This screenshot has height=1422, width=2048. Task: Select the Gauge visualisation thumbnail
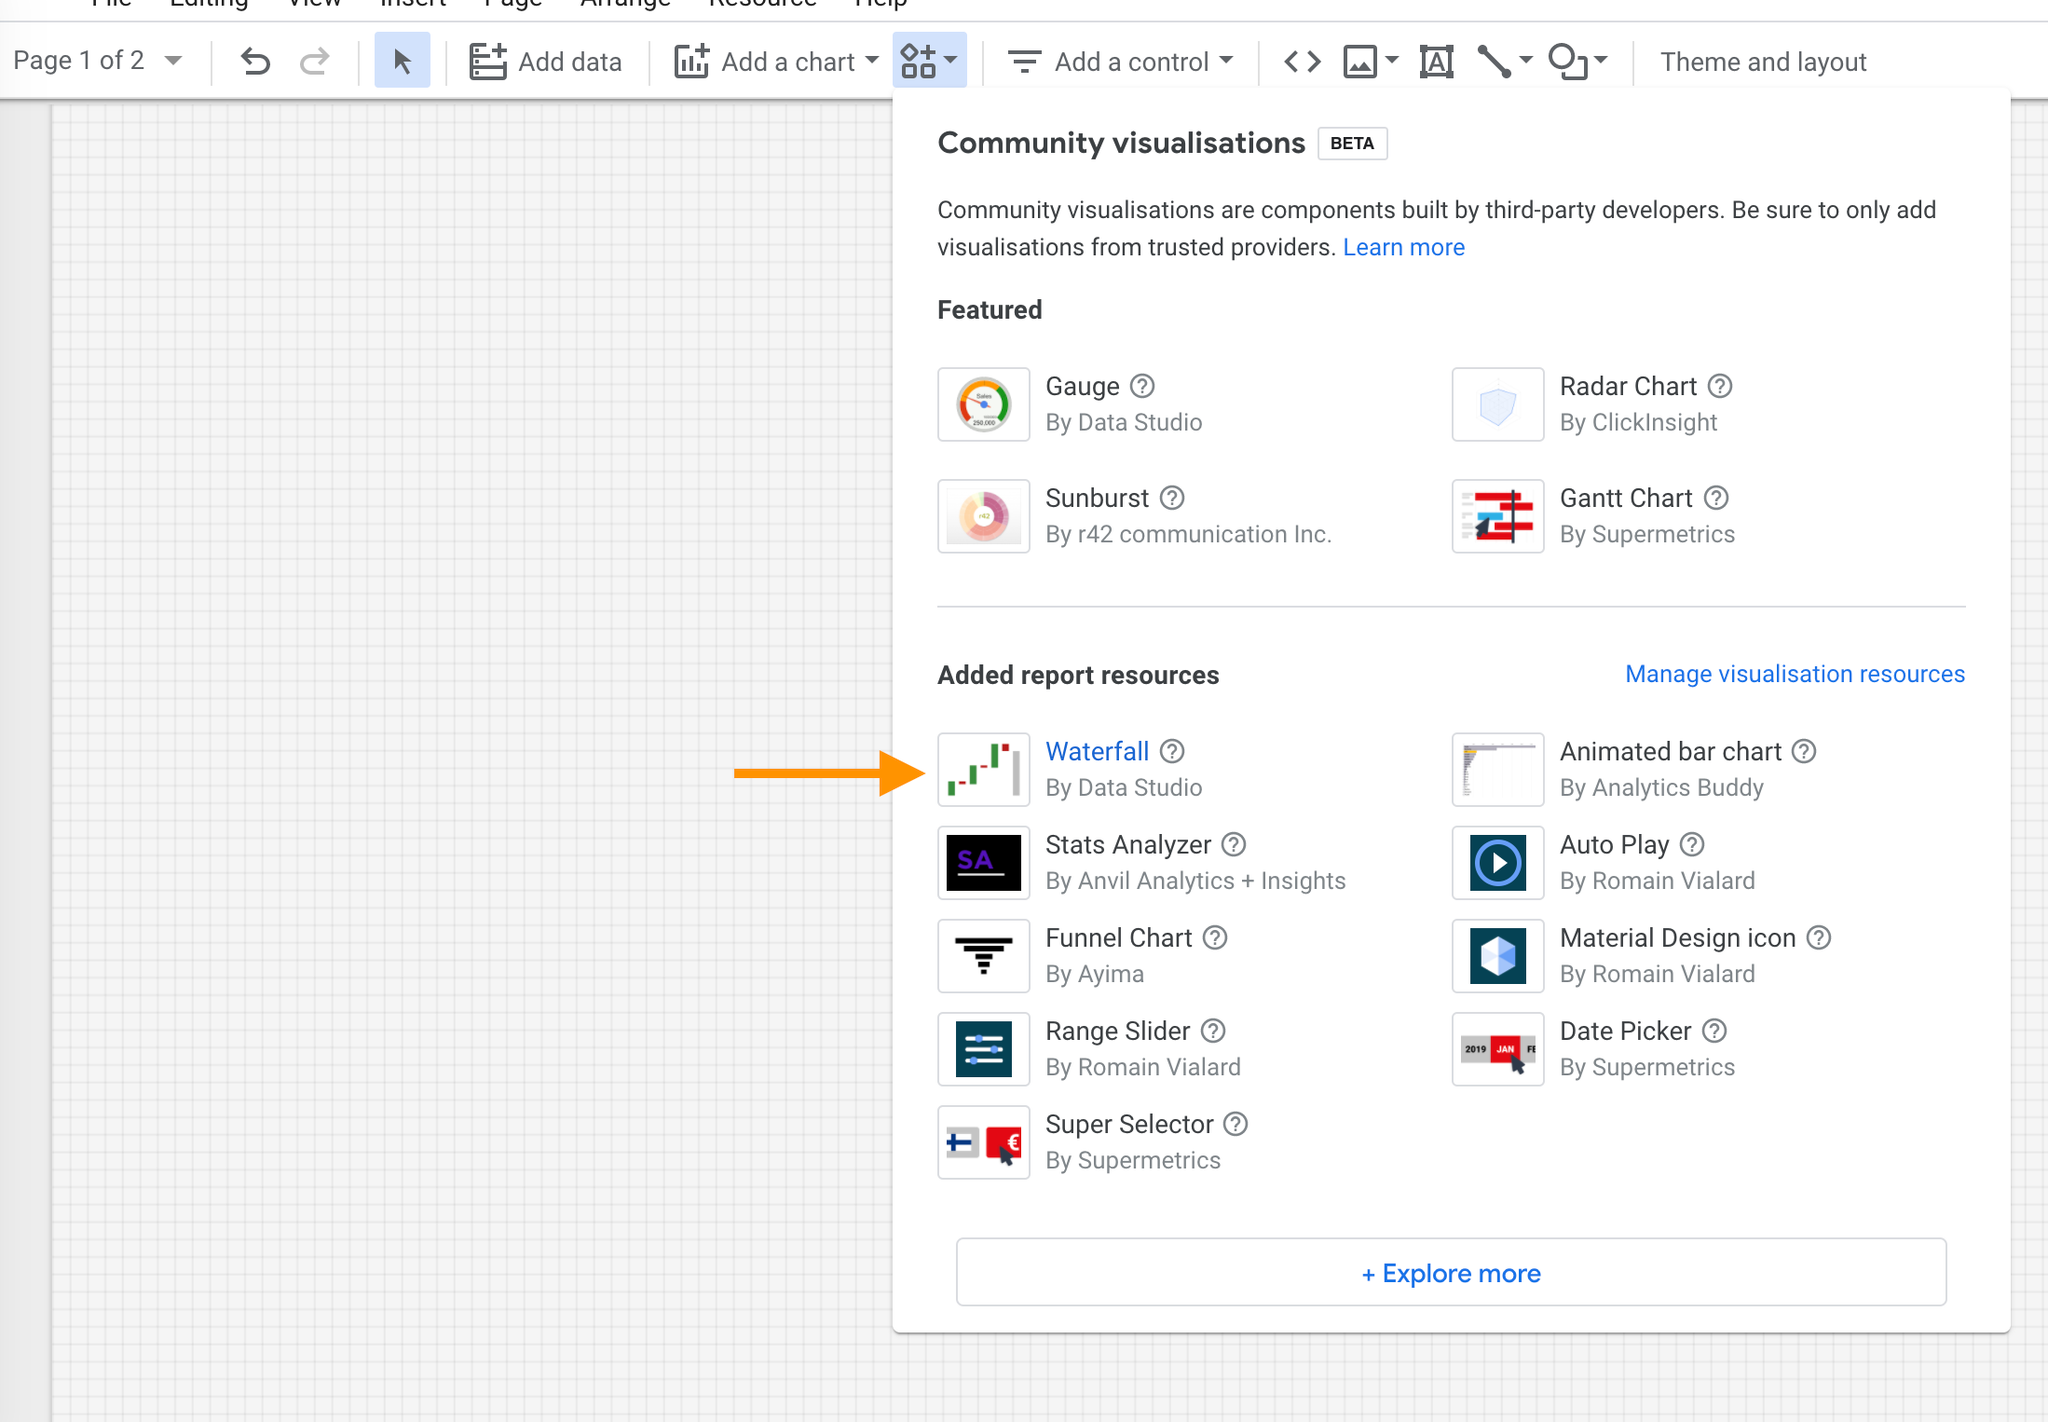tap(983, 404)
